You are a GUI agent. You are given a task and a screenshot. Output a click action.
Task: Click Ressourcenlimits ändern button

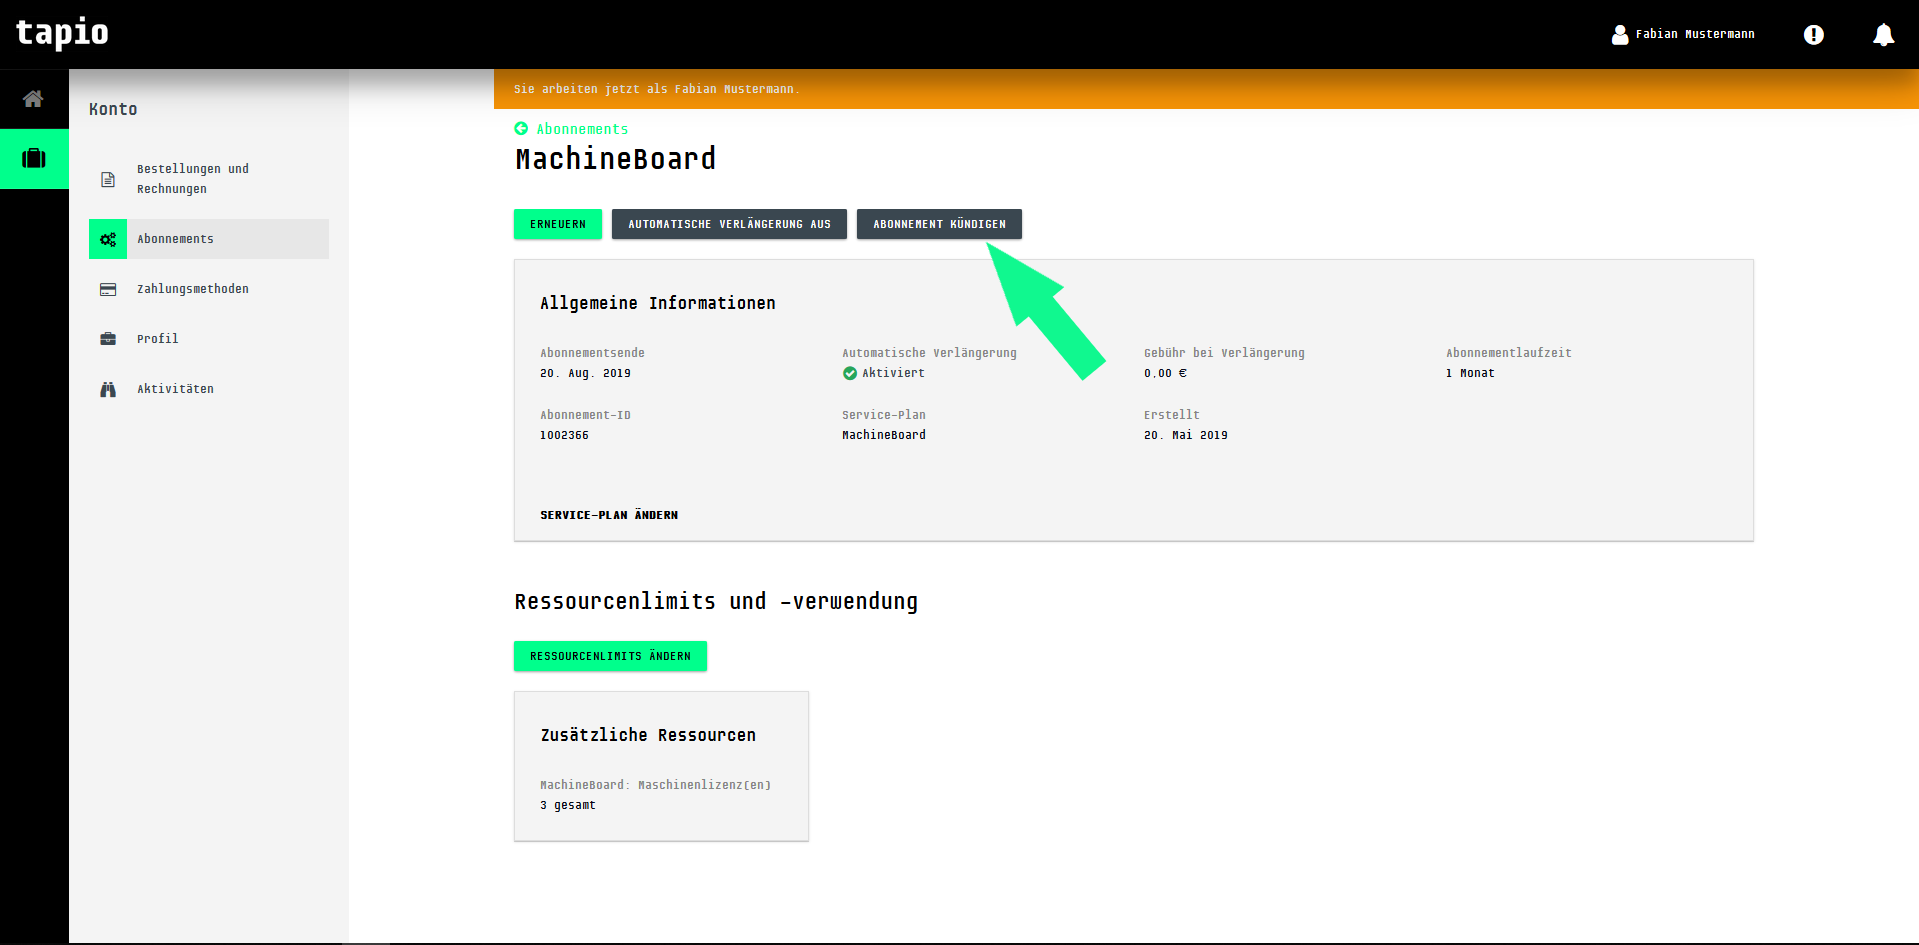pyautogui.click(x=610, y=656)
